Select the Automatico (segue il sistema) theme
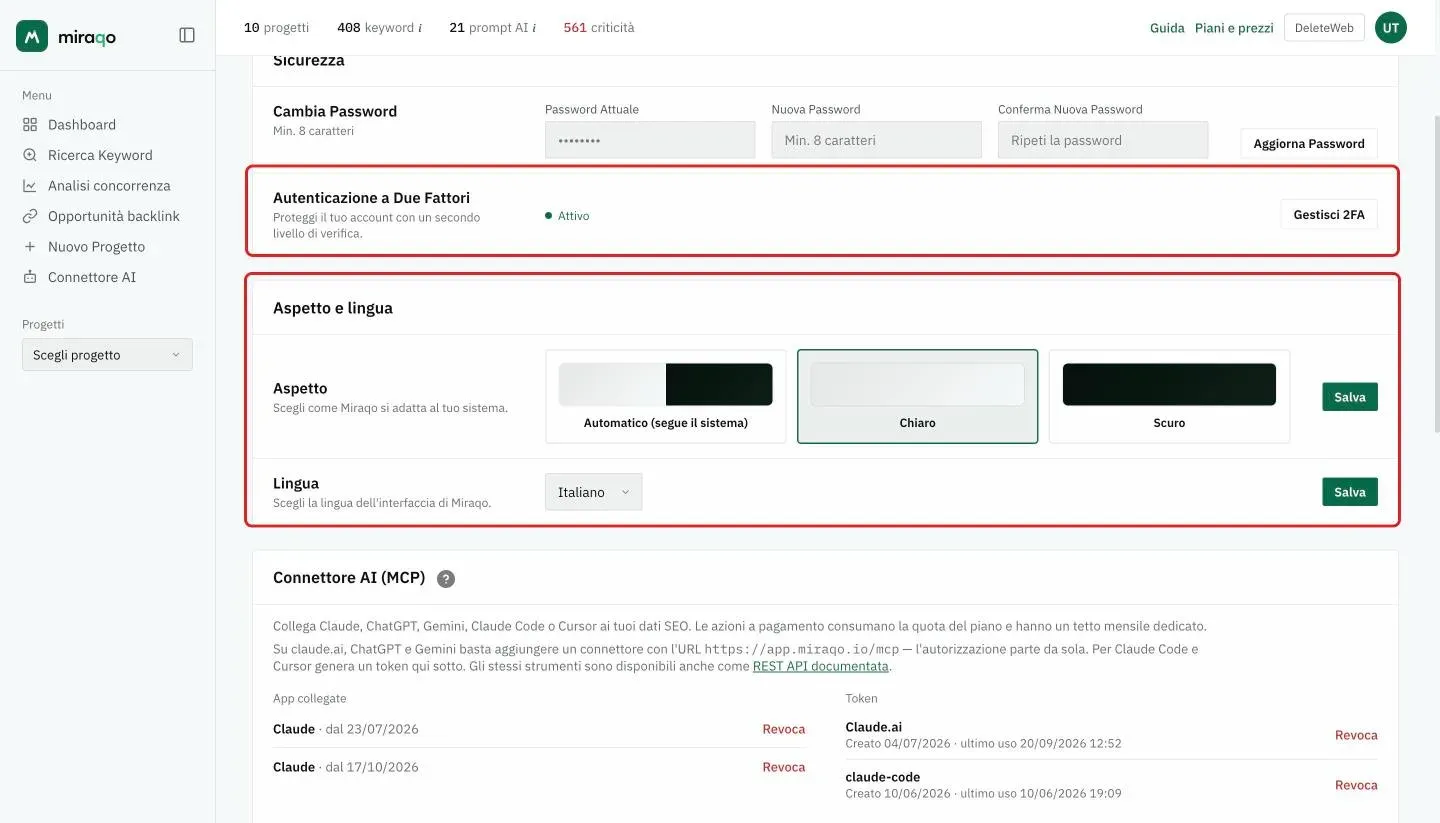This screenshot has width=1440, height=823. click(x=666, y=396)
